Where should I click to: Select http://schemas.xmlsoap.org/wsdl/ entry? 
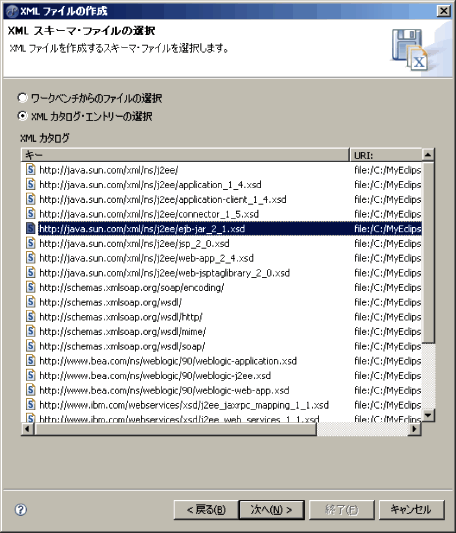coord(111,302)
